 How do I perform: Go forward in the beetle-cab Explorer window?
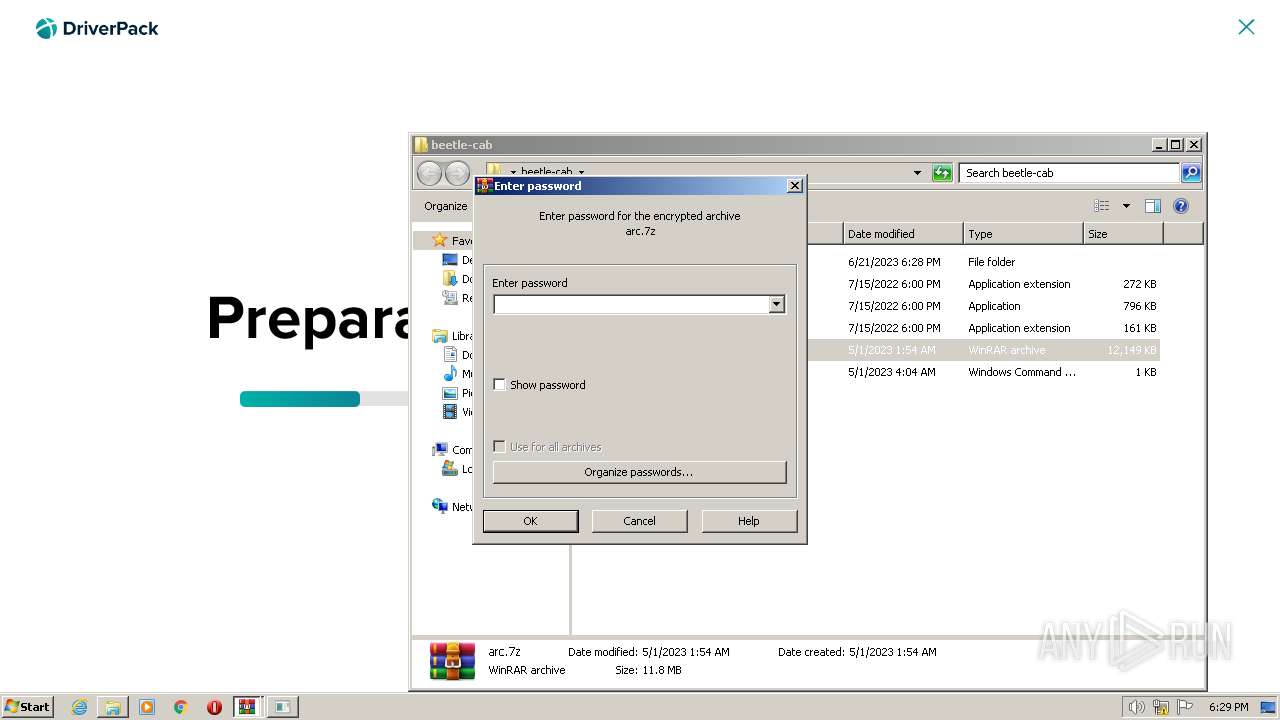[457, 173]
